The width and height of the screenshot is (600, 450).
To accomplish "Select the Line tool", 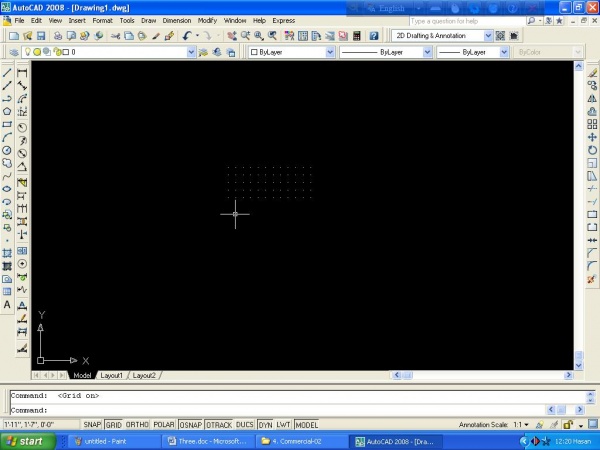I will point(7,72).
